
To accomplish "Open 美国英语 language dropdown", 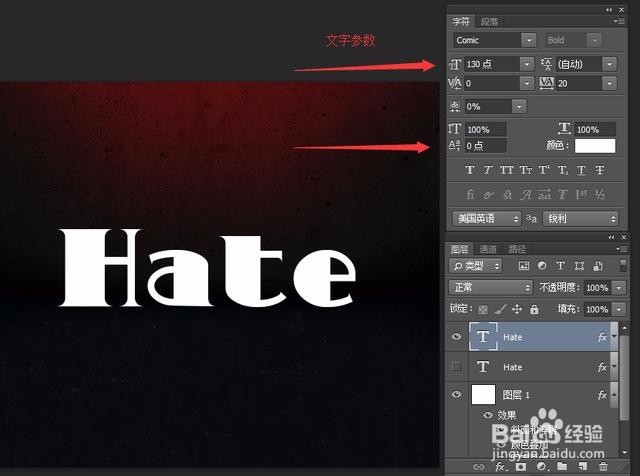I will pyautogui.click(x=487, y=219).
